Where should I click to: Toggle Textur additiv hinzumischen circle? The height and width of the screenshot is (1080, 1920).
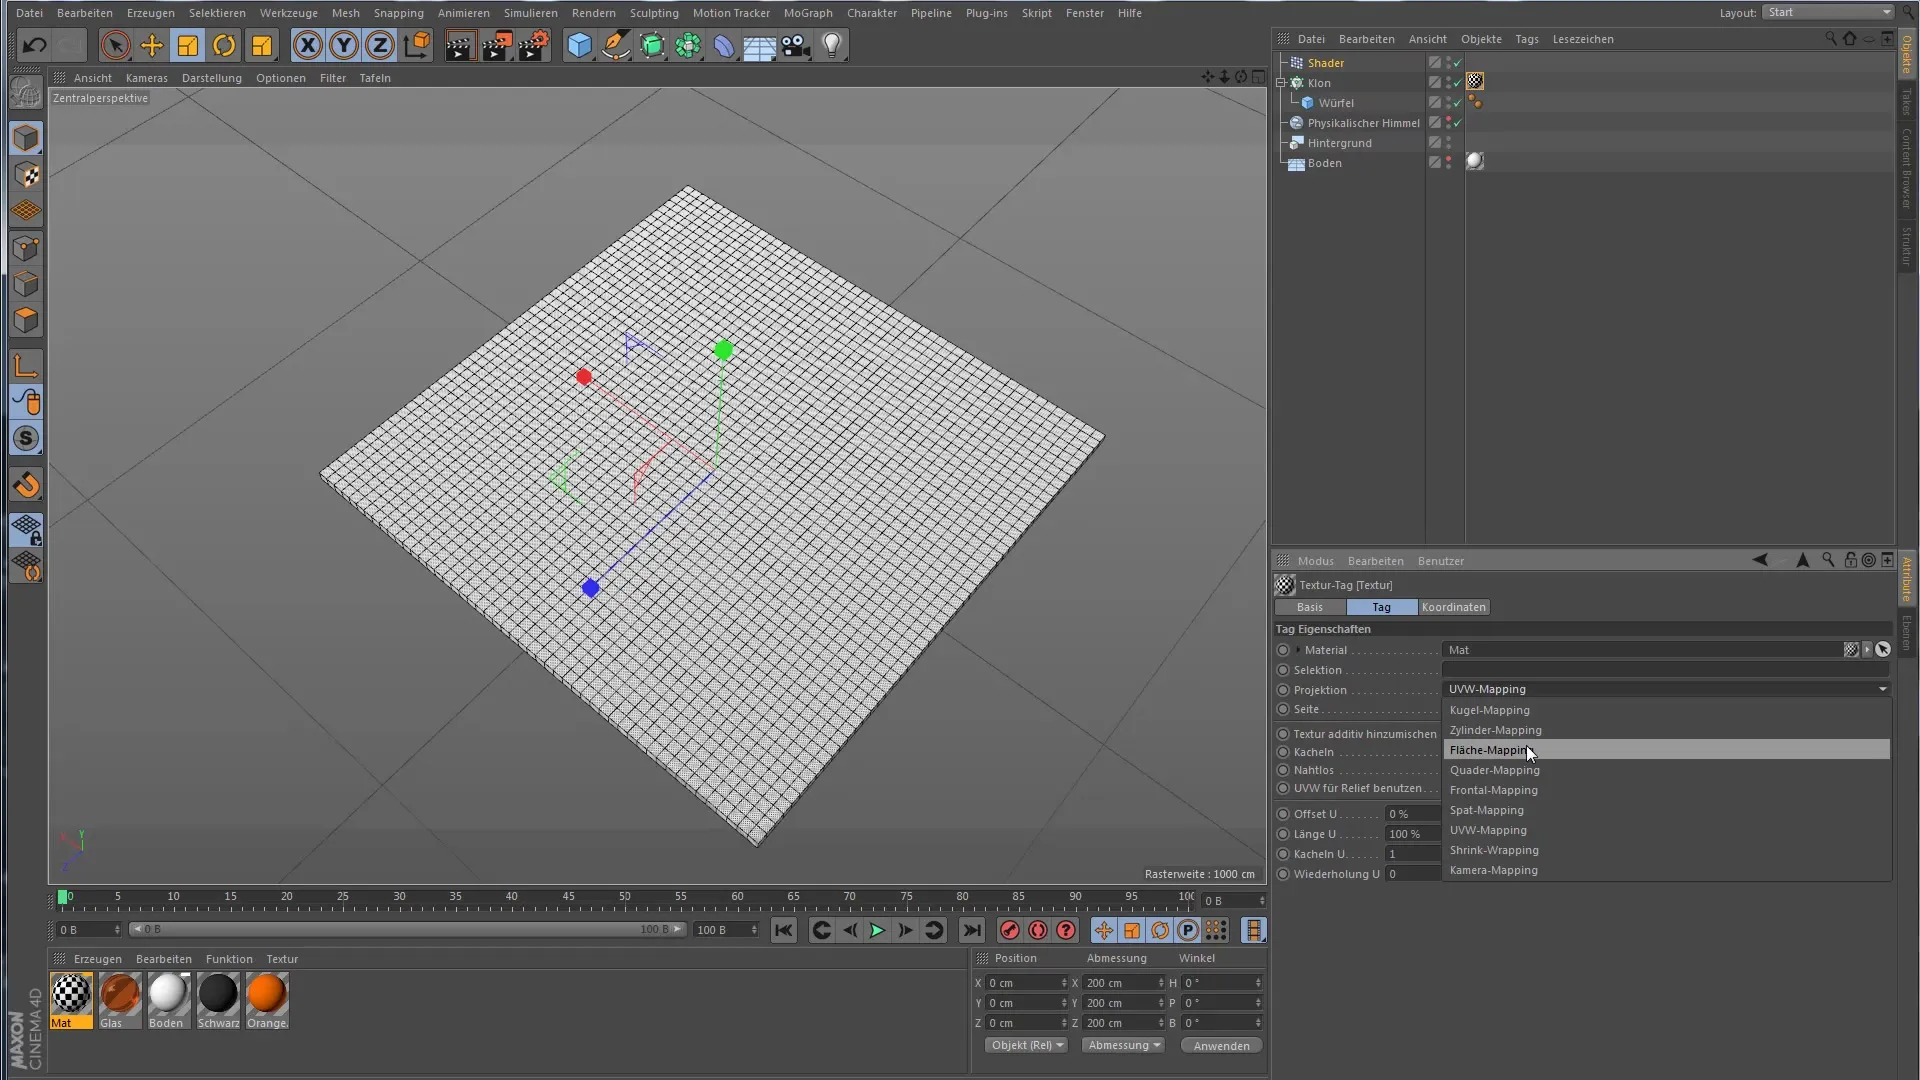1283,734
